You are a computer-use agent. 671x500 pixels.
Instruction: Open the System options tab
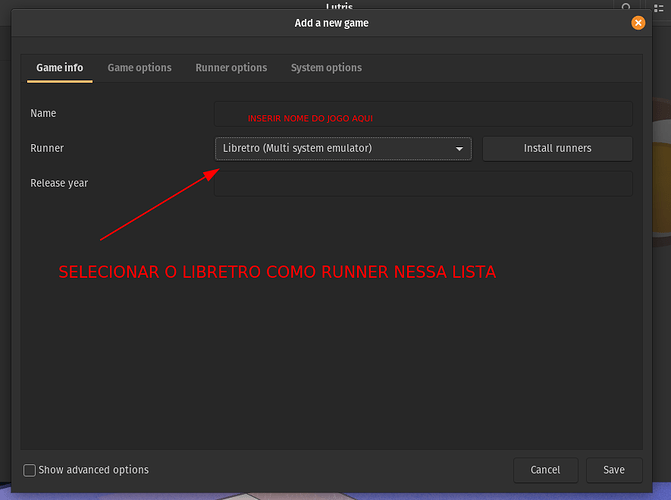click(326, 68)
